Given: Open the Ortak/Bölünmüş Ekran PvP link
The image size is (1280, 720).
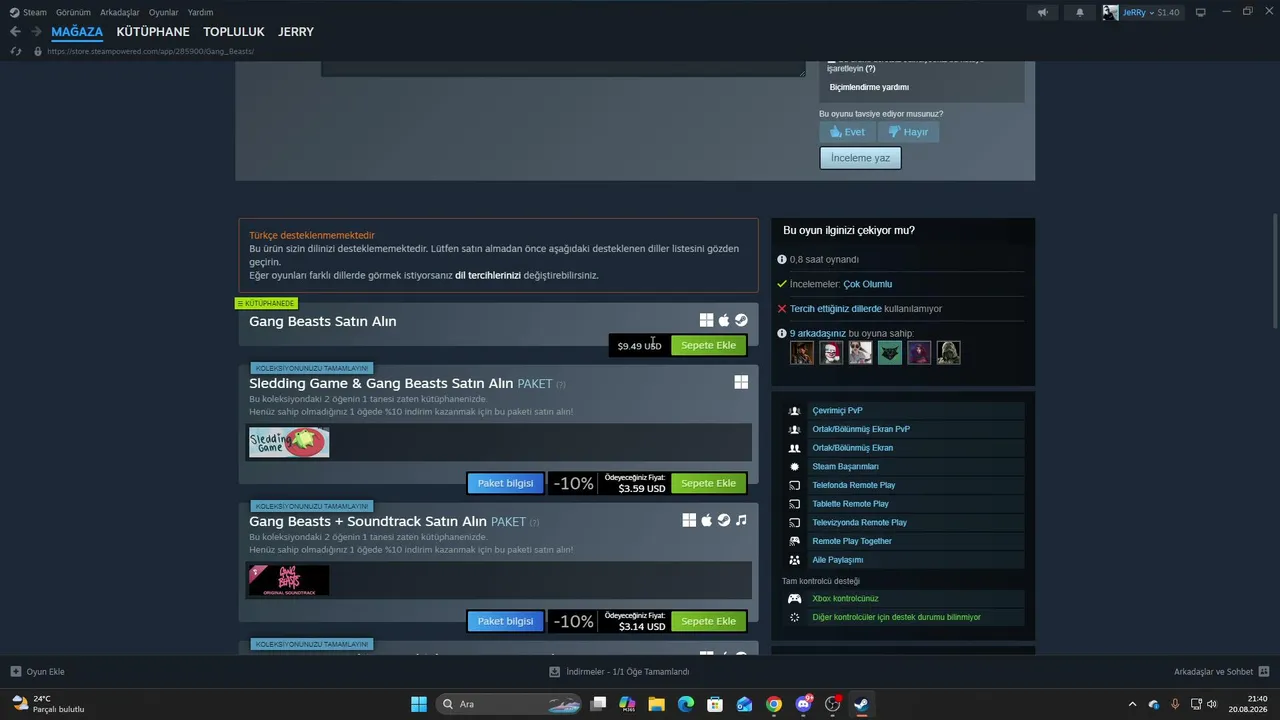Looking at the screenshot, I should tap(861, 429).
